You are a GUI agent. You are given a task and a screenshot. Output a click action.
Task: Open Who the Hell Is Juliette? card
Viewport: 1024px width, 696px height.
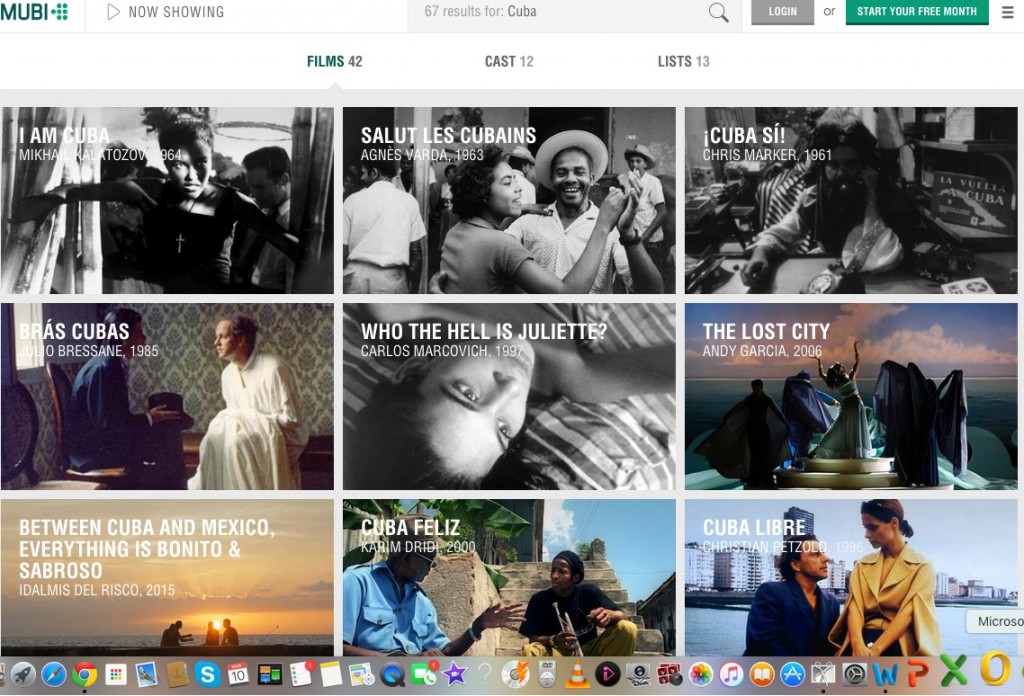point(509,396)
